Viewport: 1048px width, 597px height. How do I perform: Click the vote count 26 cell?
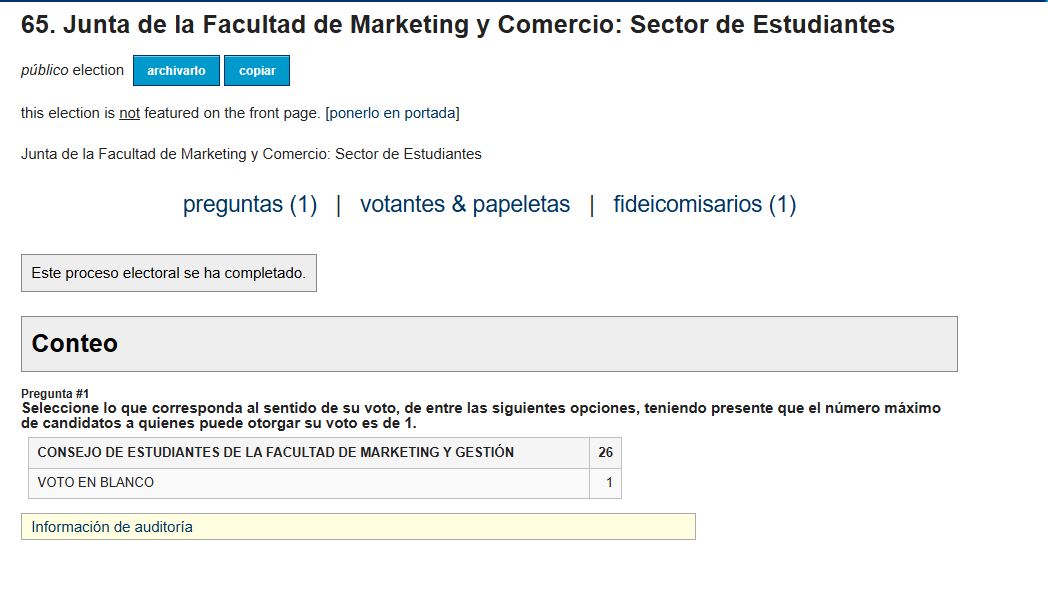(x=606, y=453)
